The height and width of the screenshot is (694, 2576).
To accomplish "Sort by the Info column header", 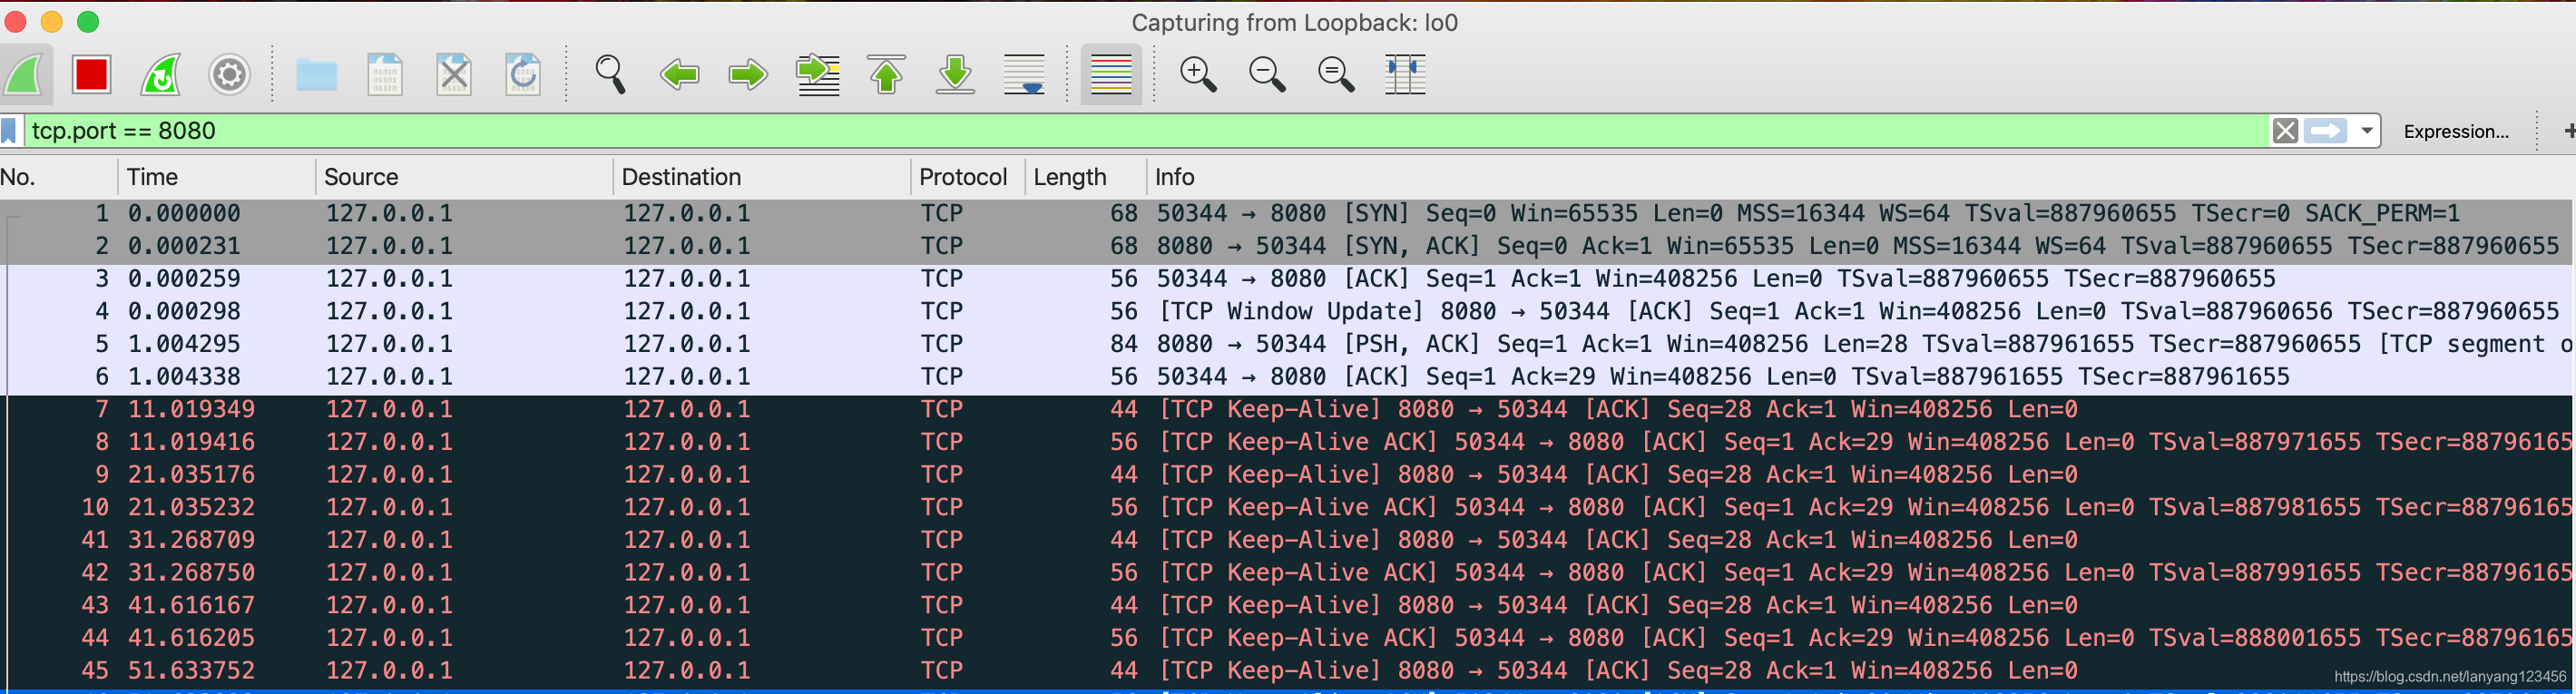I will click(1861, 177).
